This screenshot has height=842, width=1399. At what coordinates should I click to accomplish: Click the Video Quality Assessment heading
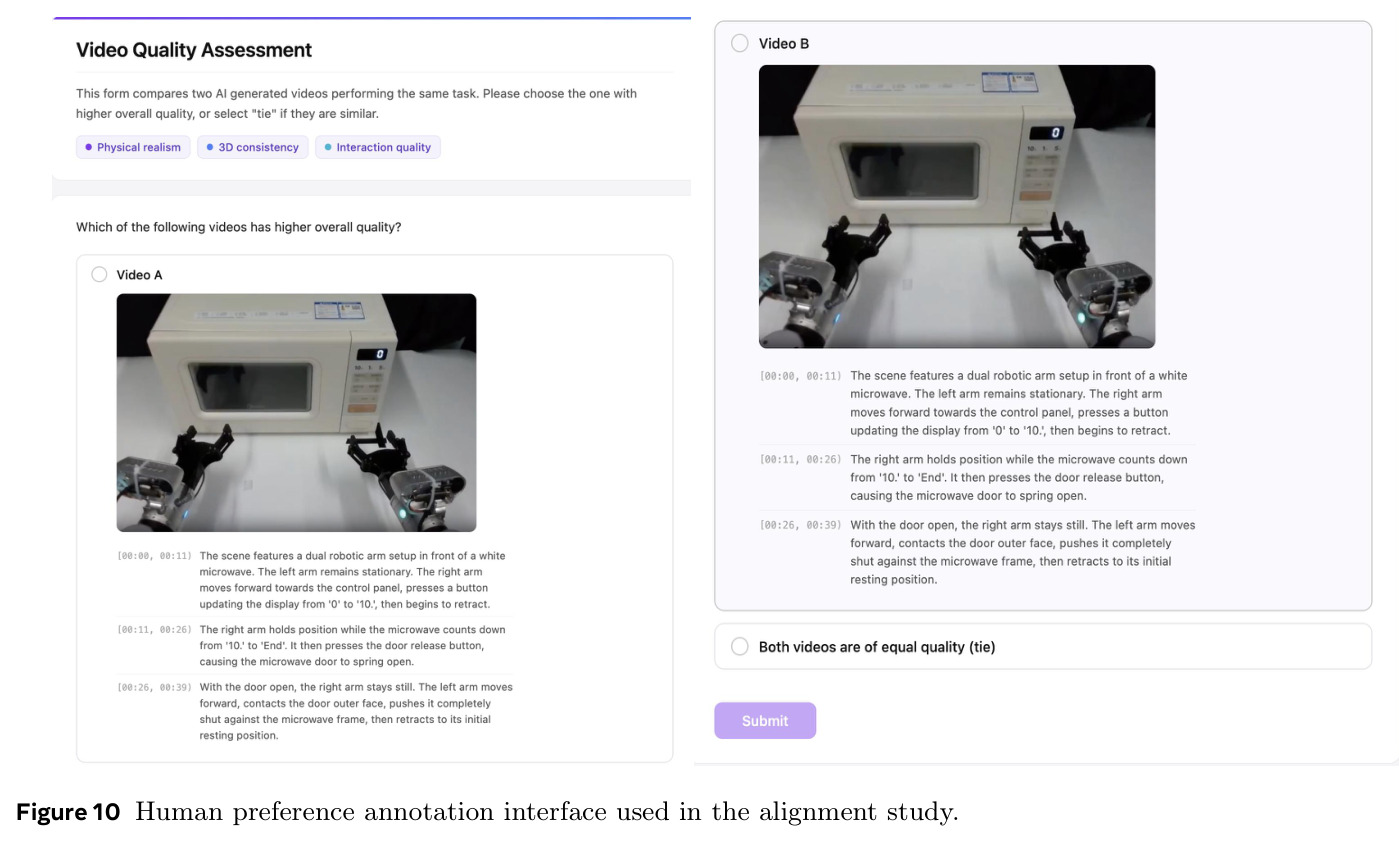(194, 50)
